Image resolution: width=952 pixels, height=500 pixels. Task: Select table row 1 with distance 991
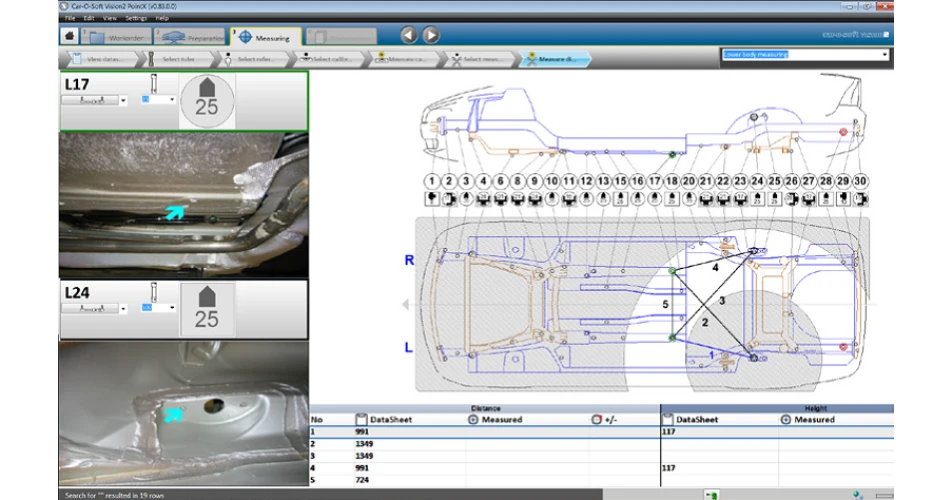tap(601, 431)
